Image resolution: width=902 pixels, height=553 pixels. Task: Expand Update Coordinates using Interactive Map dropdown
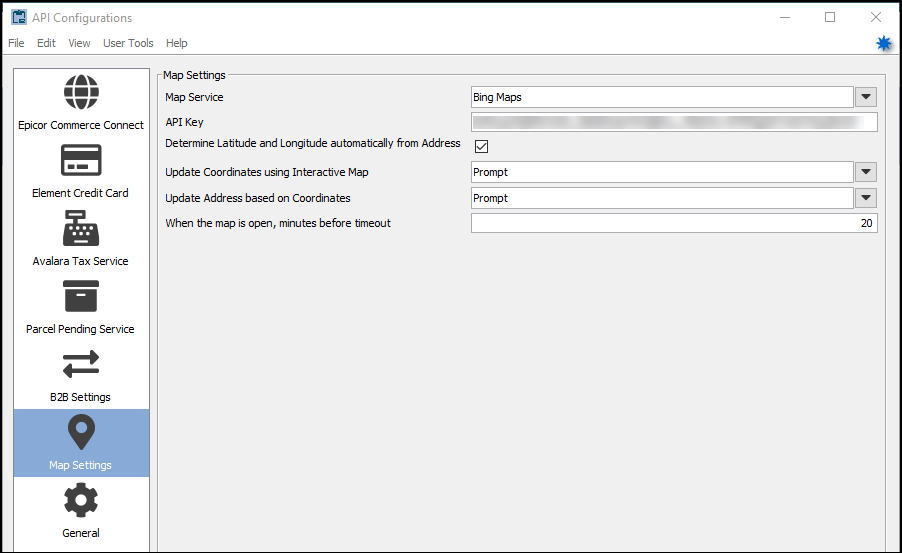pos(866,172)
